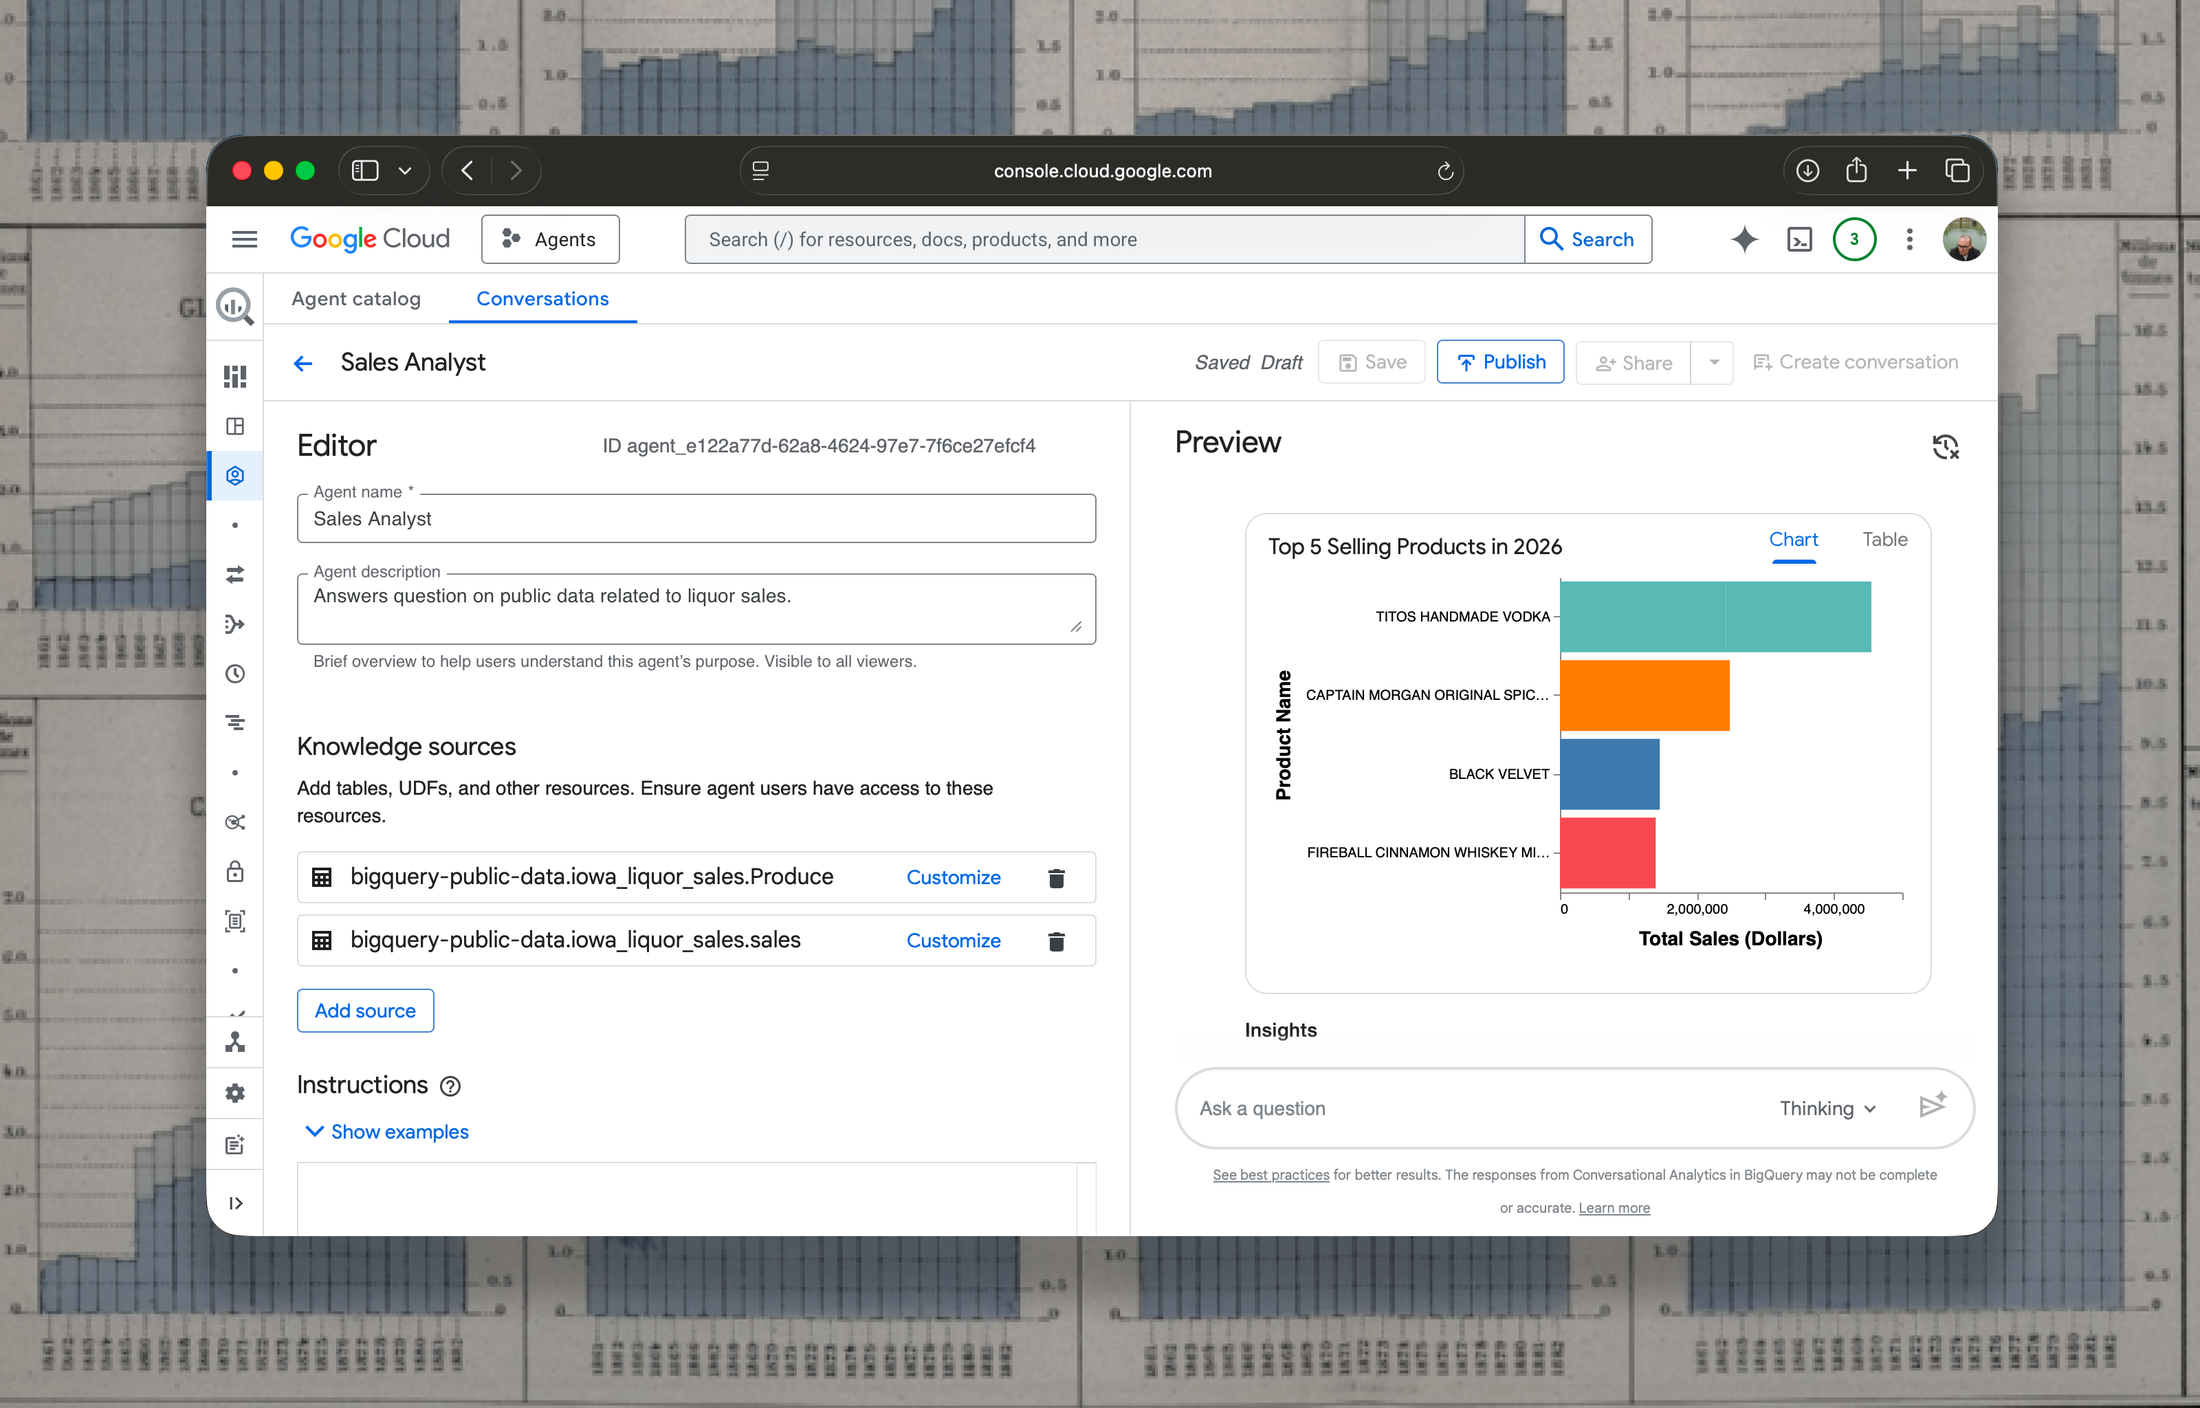Click the red Fireball Cinnamon Whiskey bar

tap(1607, 852)
